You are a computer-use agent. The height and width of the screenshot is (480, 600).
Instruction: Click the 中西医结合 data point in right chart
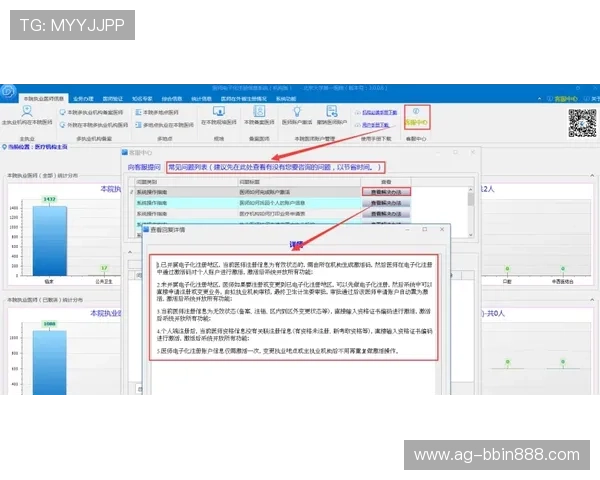pos(563,269)
